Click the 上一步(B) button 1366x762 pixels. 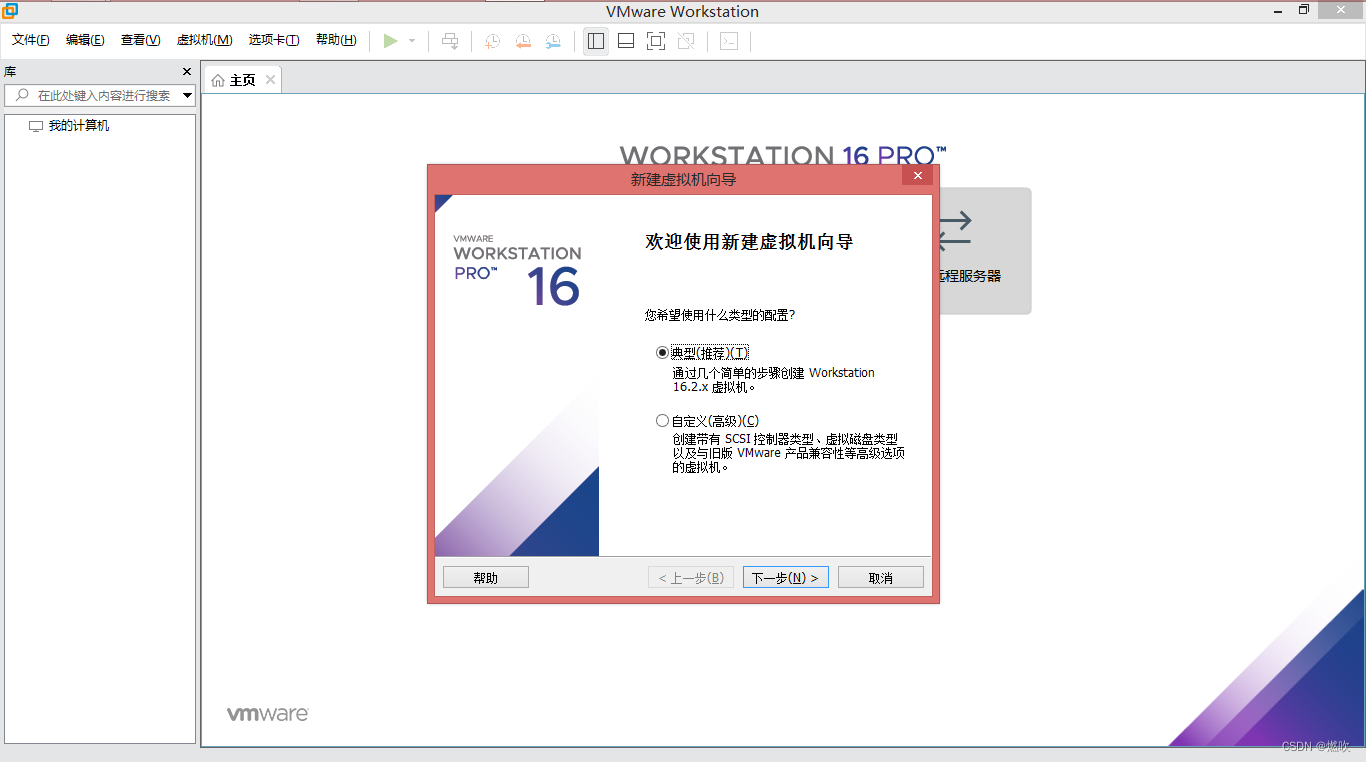pos(691,578)
